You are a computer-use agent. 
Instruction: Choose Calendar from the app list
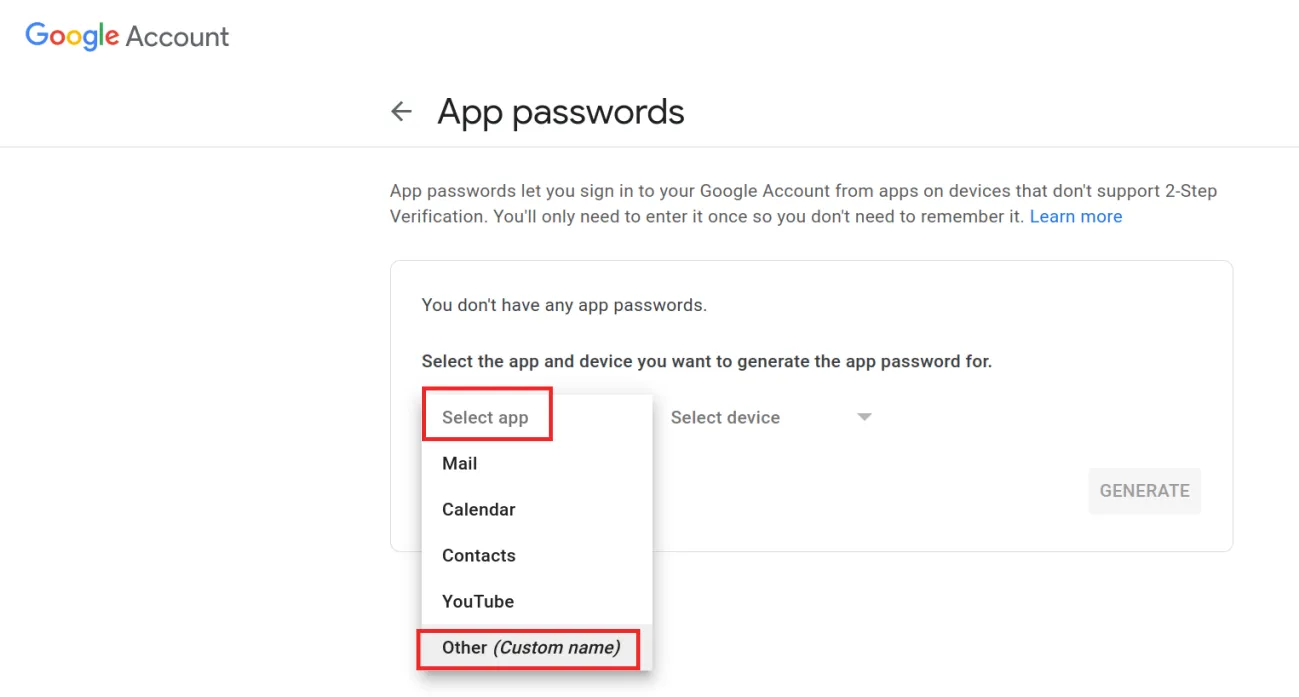pyautogui.click(x=478, y=509)
